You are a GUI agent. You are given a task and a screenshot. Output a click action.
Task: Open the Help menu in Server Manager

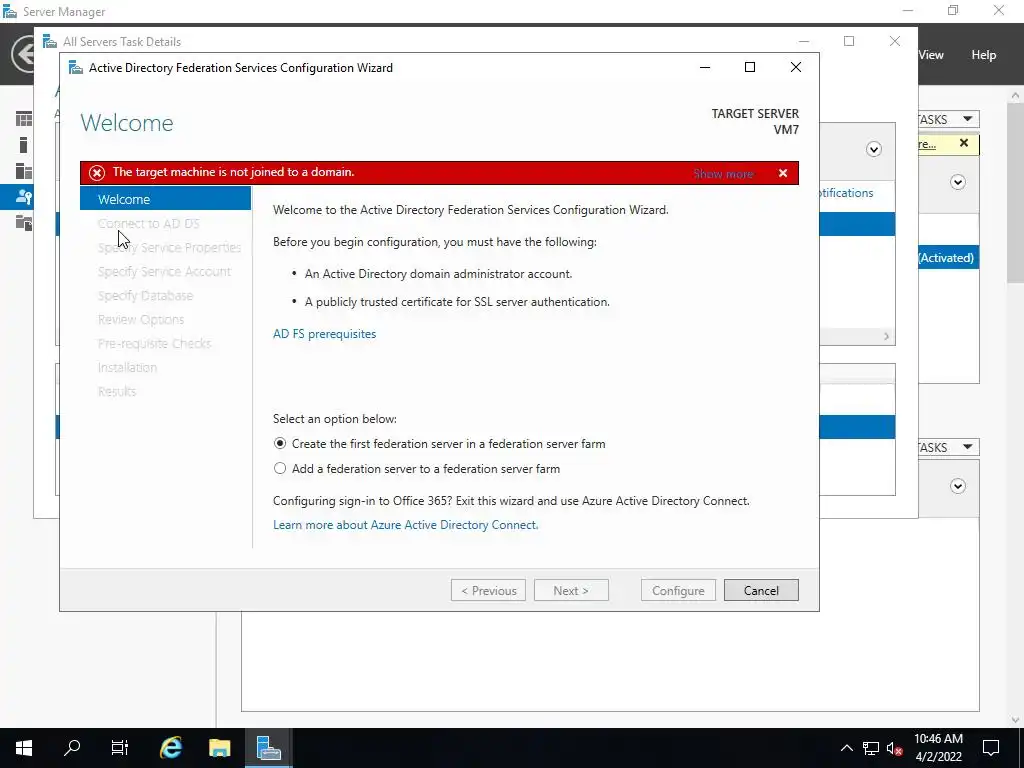click(984, 55)
